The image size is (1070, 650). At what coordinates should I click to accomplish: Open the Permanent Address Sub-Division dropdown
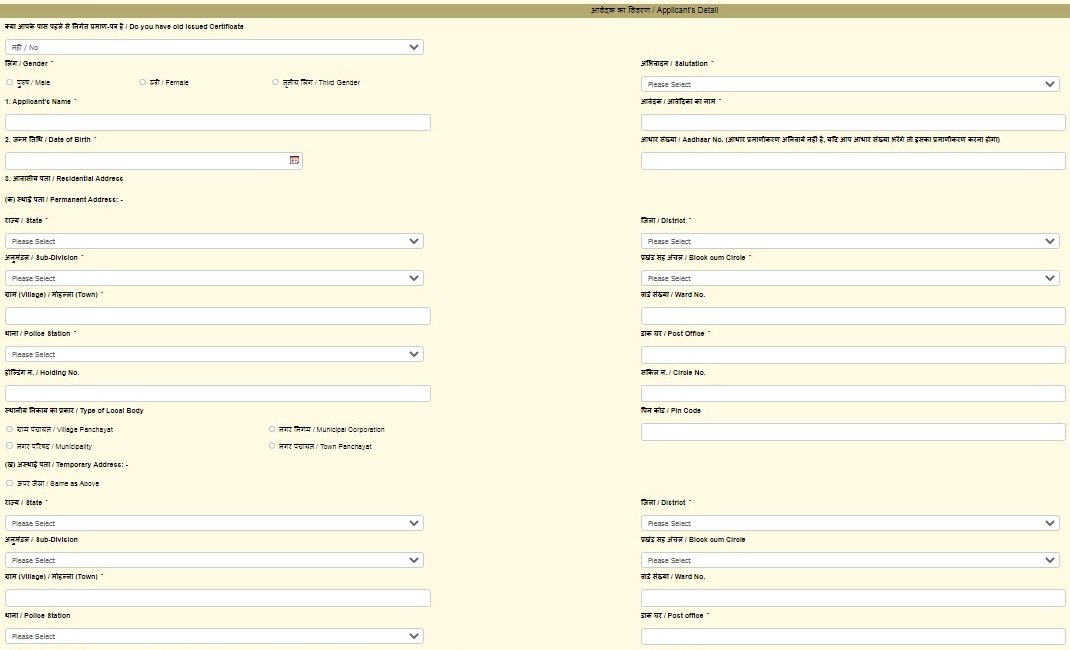pyautogui.click(x=214, y=278)
